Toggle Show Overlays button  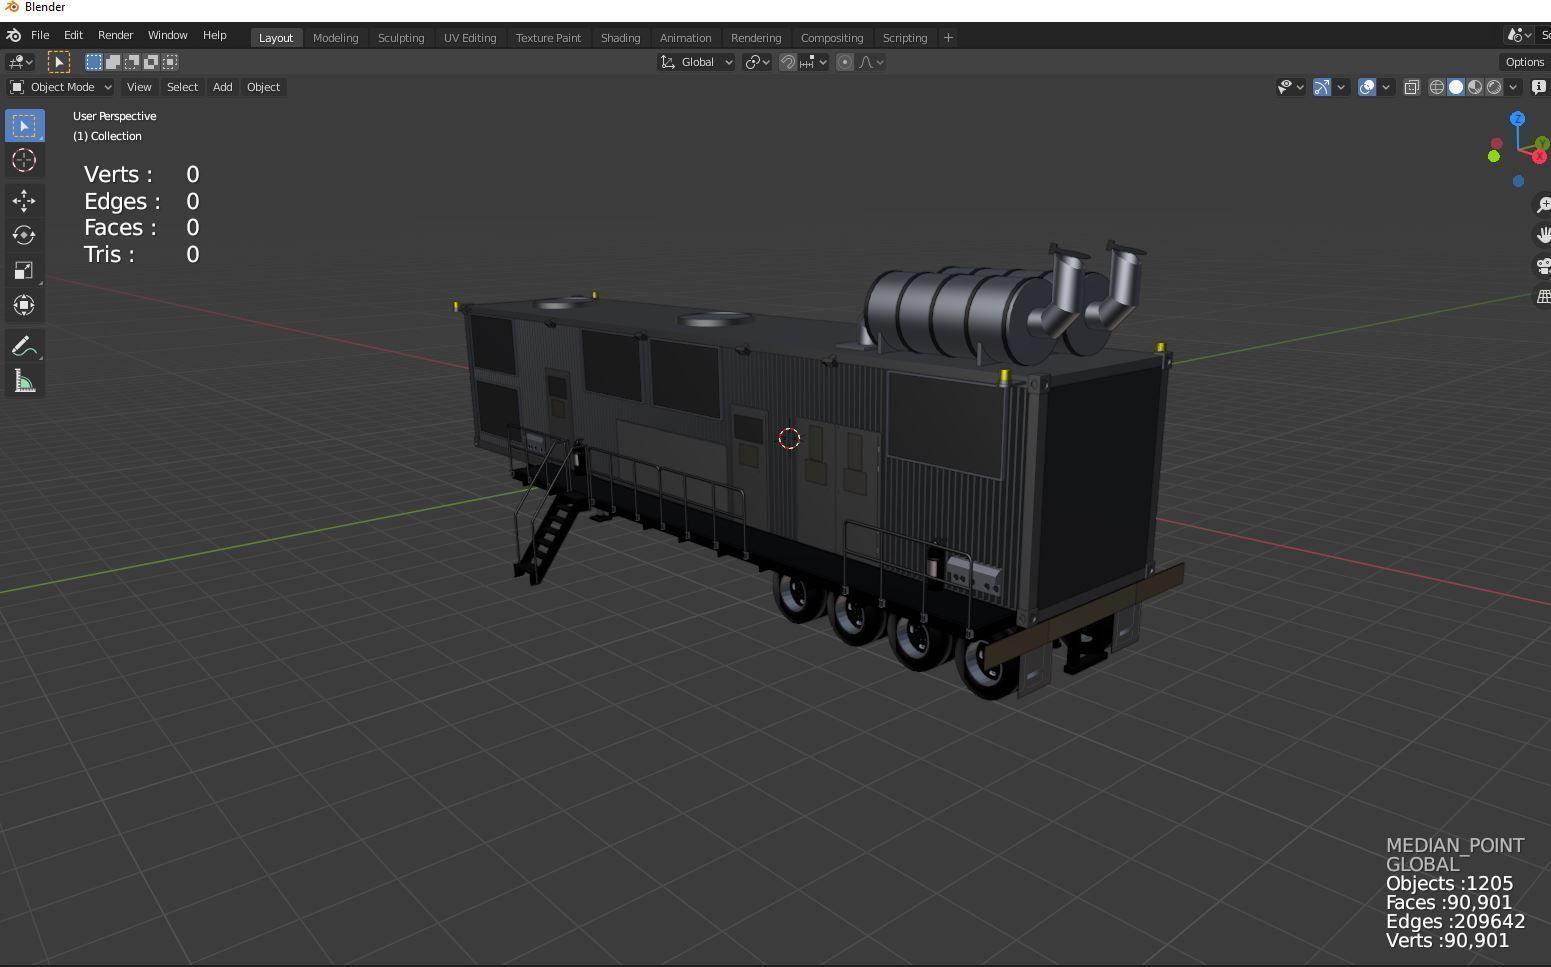pos(1367,87)
